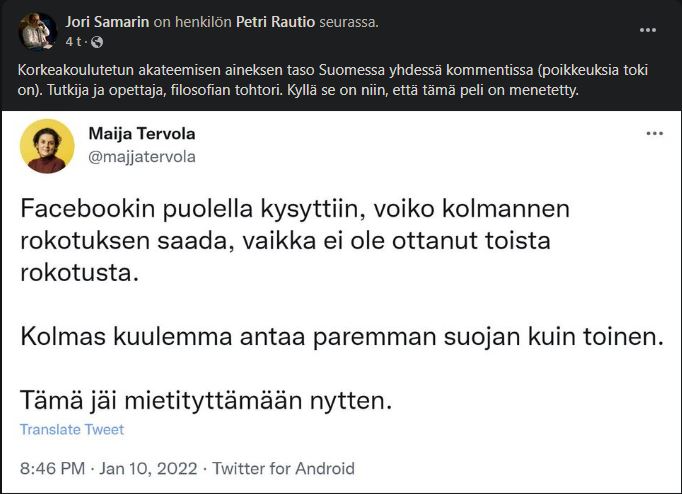Open Jori Samarin's profile name link
The image size is (682, 494).
106,22
